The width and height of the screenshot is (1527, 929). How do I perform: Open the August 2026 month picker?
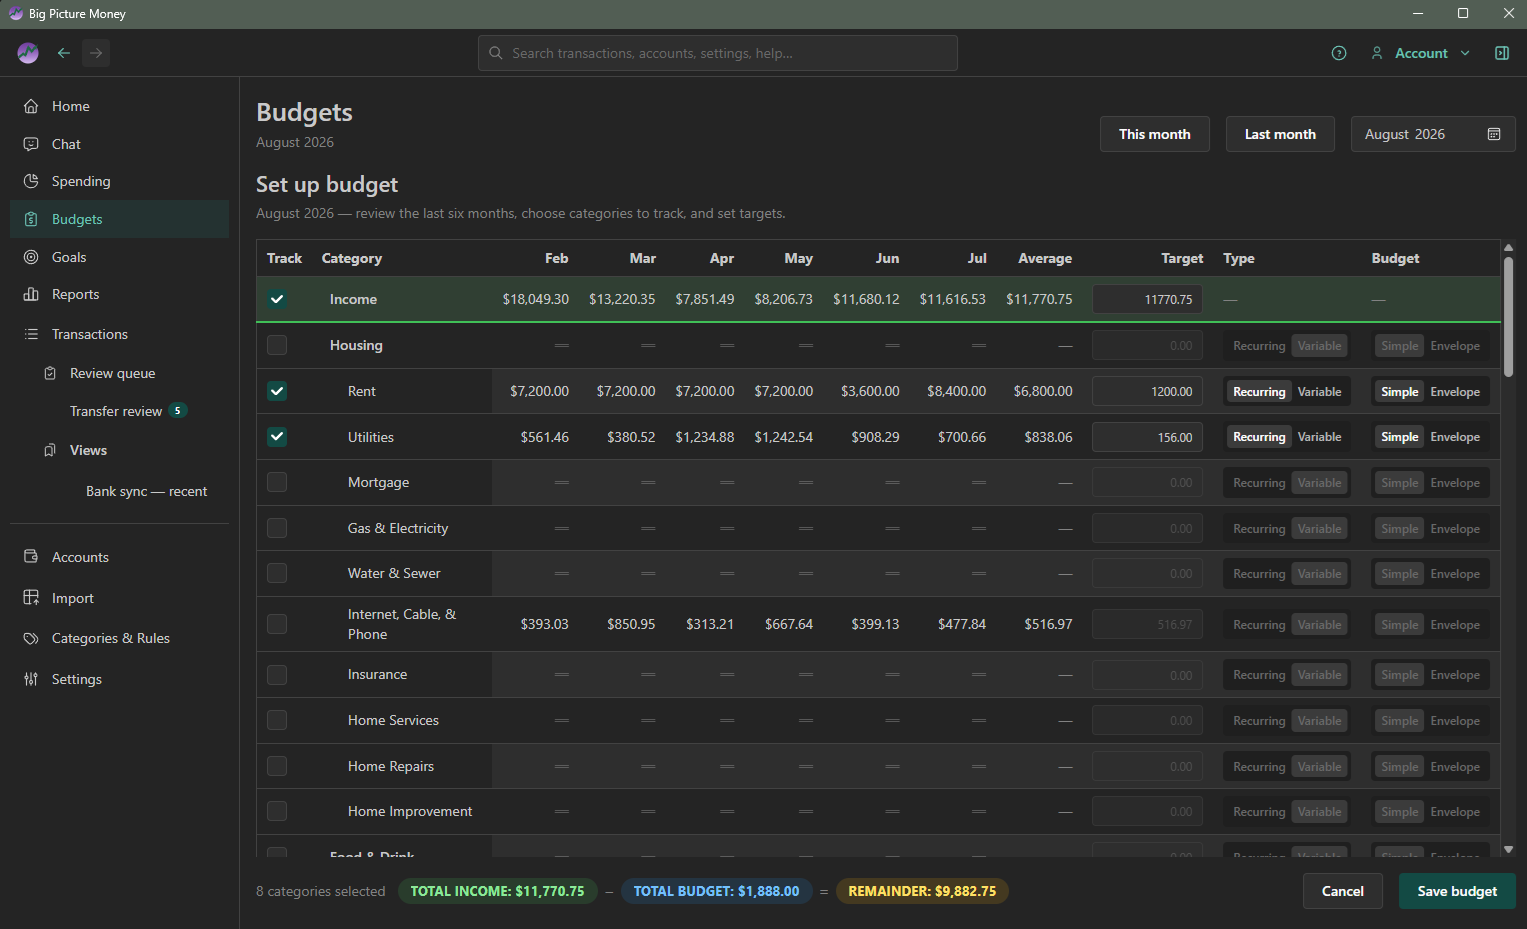1432,134
